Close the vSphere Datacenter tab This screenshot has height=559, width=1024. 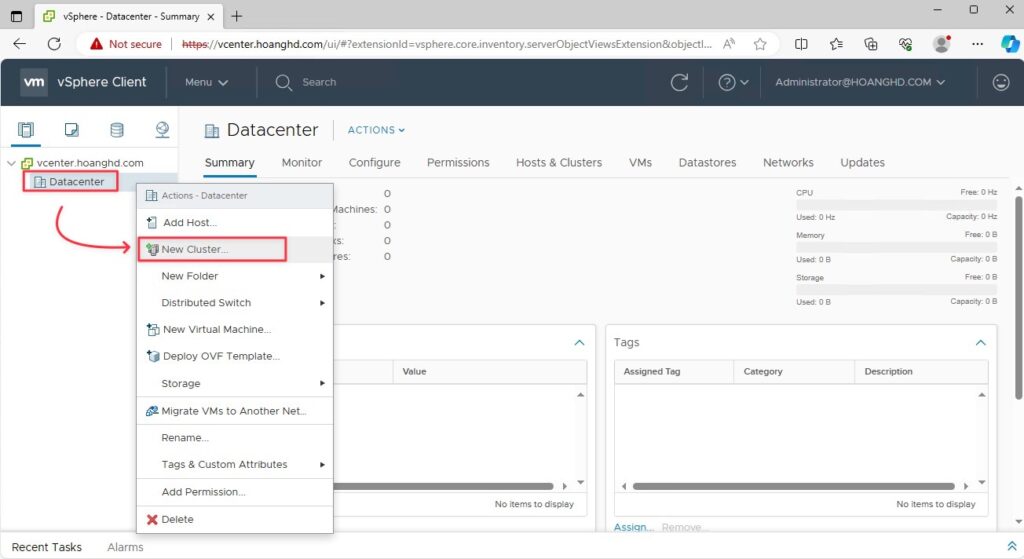click(211, 17)
